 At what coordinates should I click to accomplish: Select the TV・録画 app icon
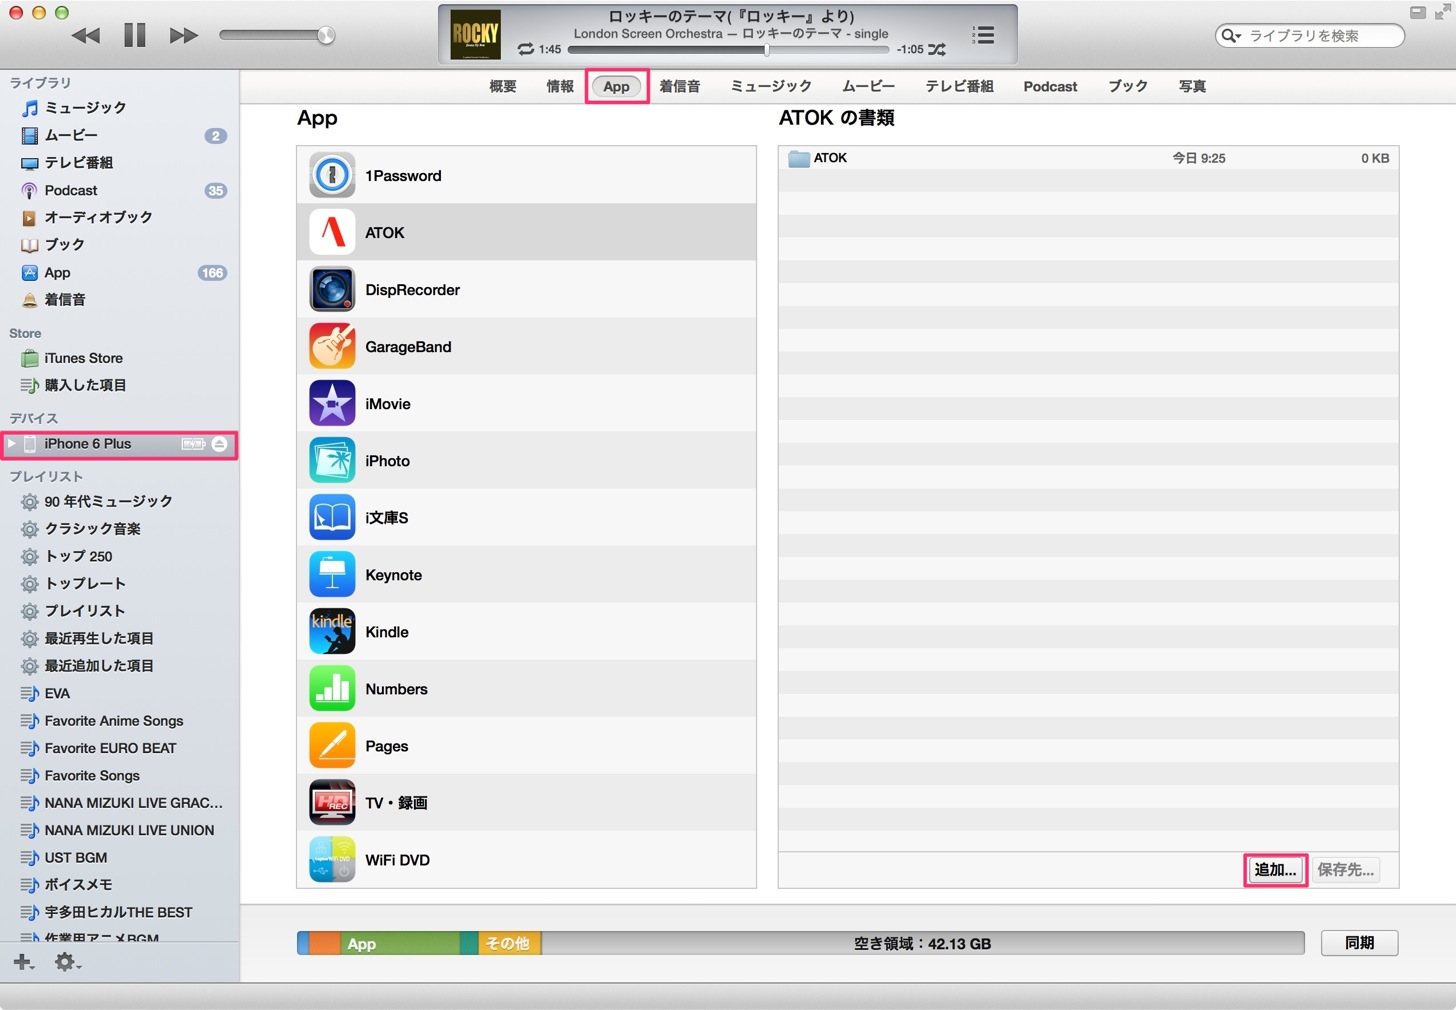332,803
